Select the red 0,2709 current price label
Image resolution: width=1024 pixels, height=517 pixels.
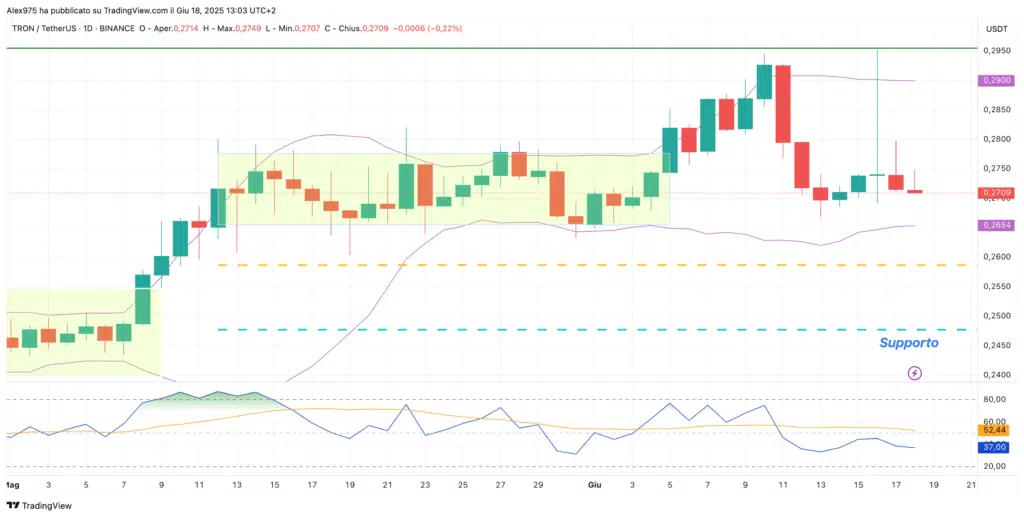tap(996, 191)
